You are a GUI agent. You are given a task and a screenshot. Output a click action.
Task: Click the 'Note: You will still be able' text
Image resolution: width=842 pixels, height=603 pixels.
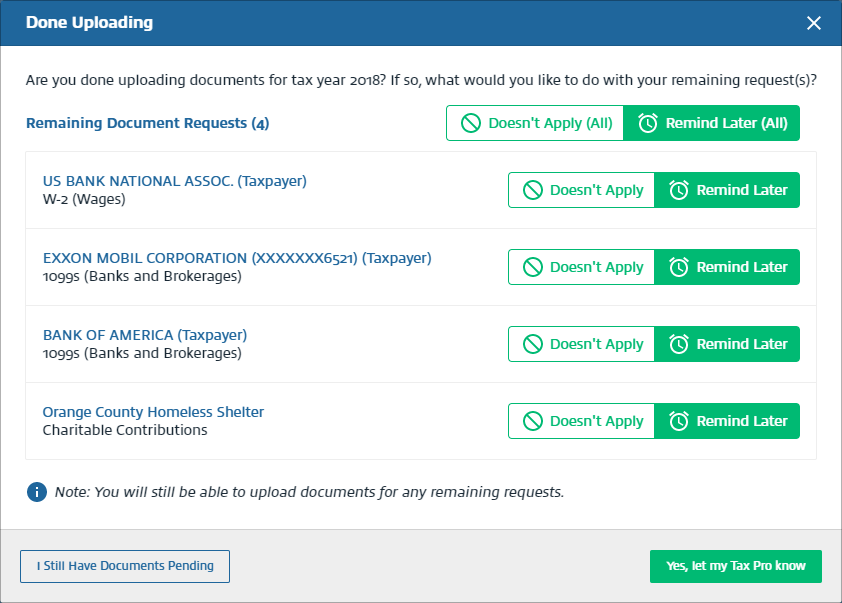(309, 492)
